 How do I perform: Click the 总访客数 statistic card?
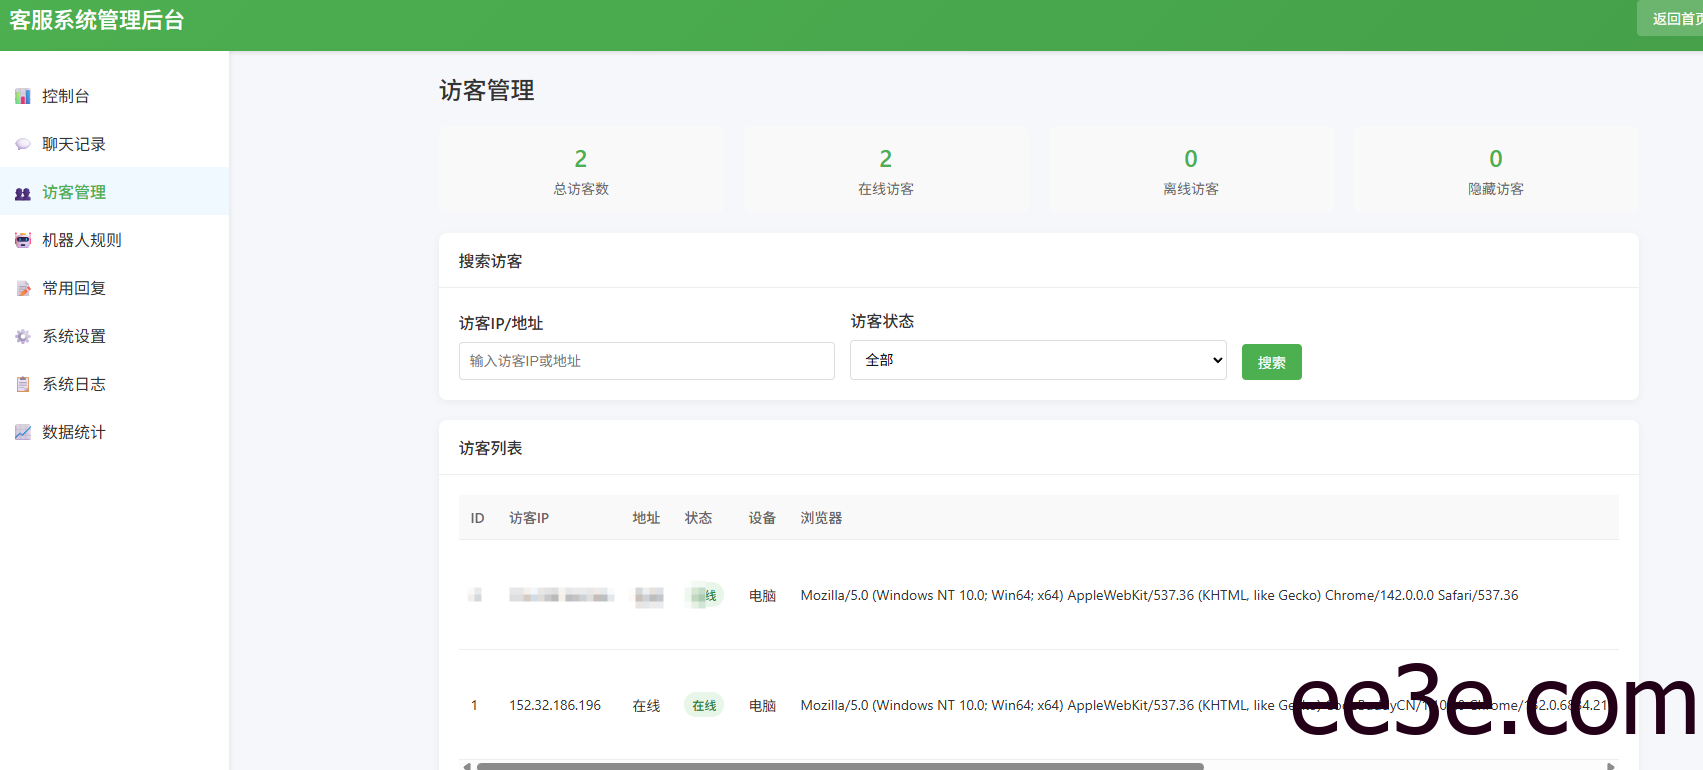coord(581,170)
